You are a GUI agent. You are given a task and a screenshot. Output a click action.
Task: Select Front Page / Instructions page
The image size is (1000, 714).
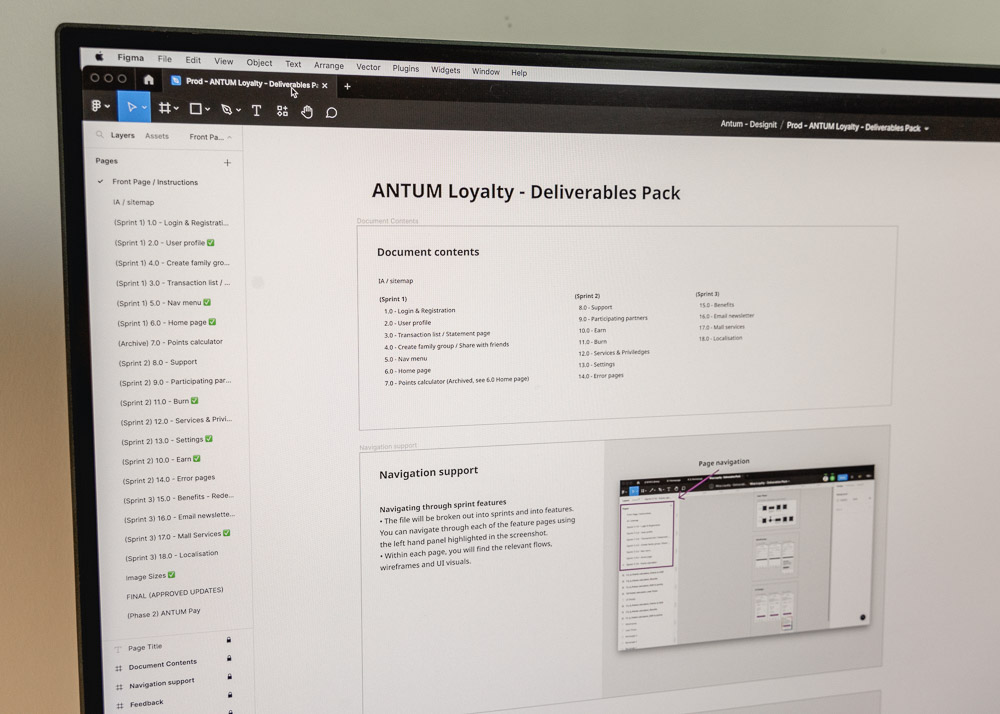click(155, 182)
